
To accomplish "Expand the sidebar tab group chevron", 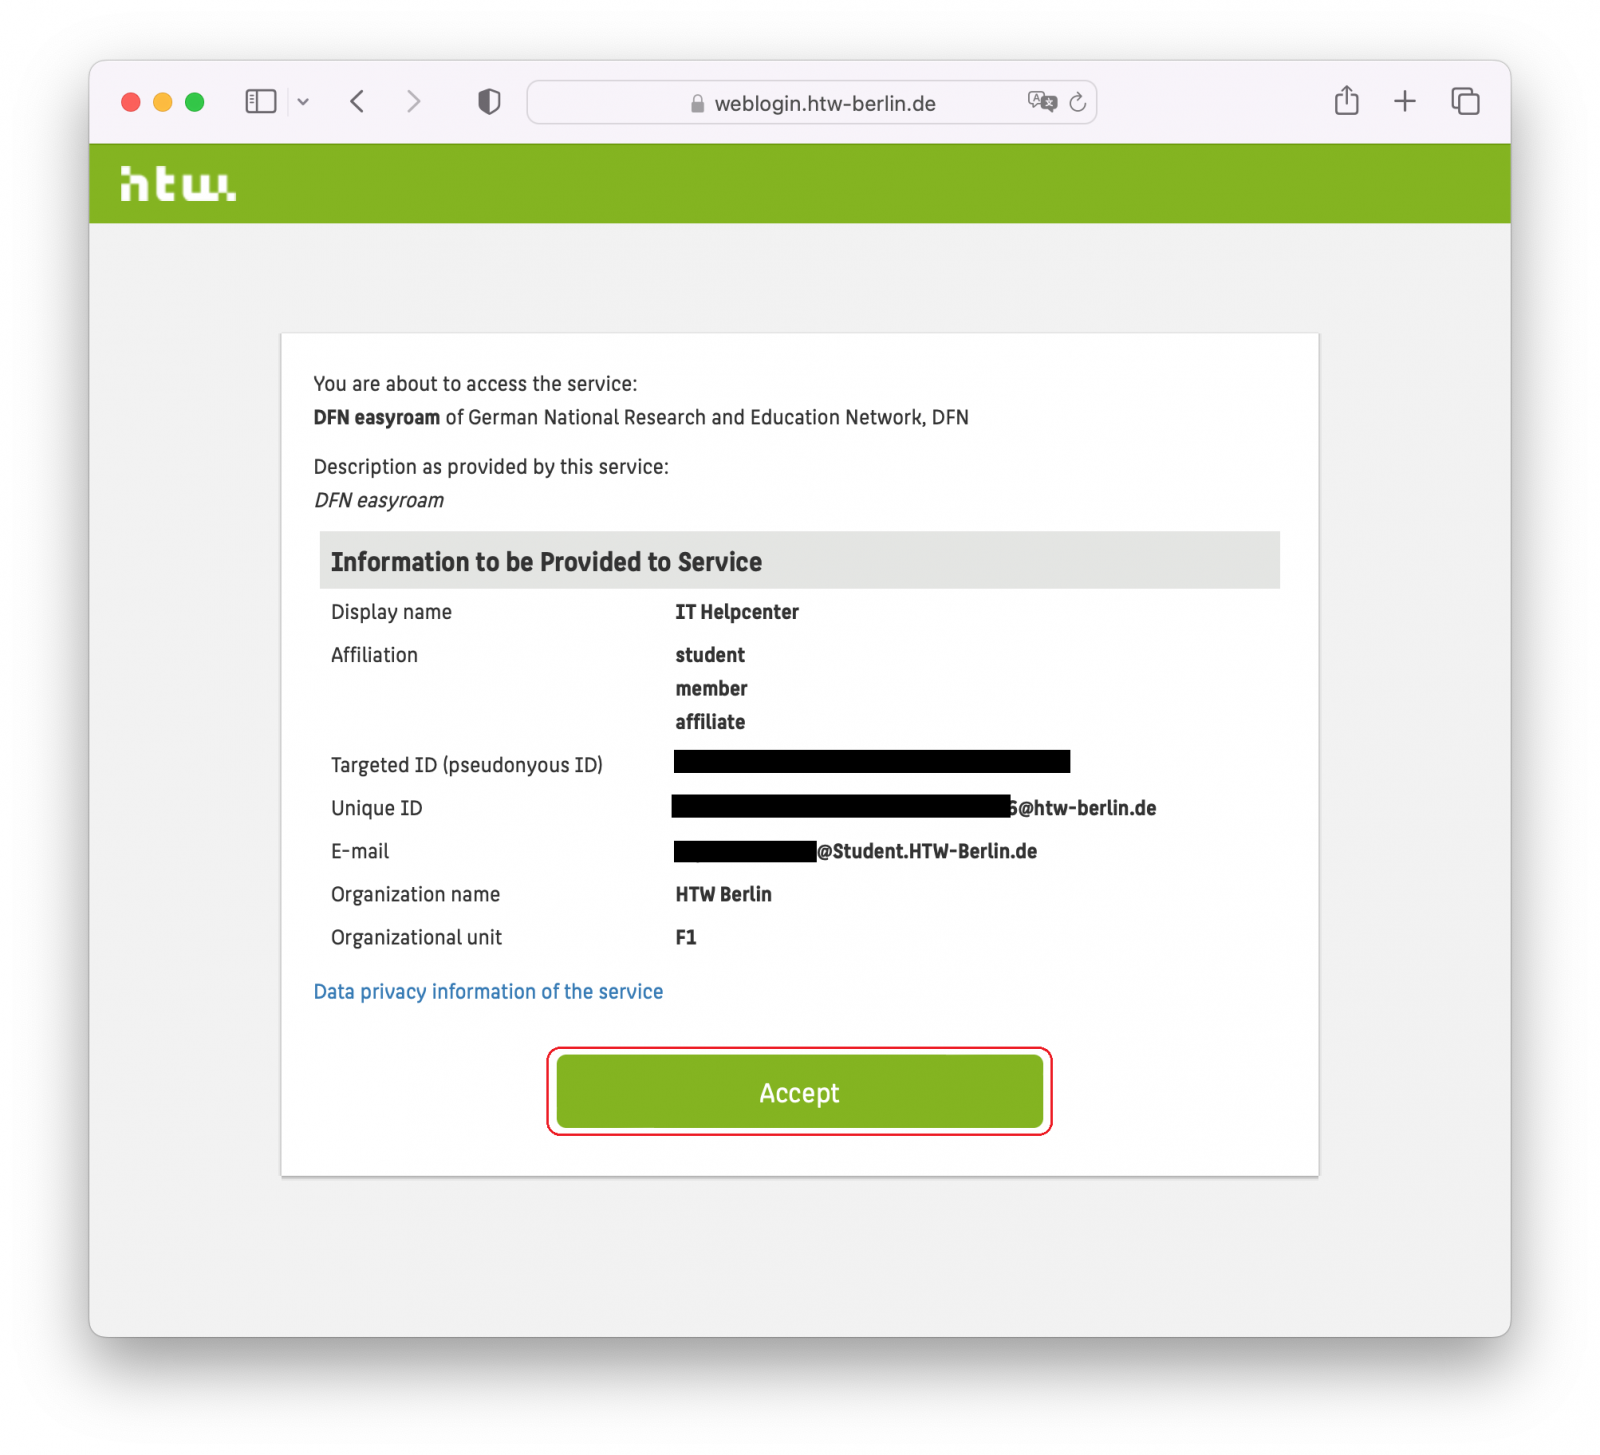I will (303, 102).
